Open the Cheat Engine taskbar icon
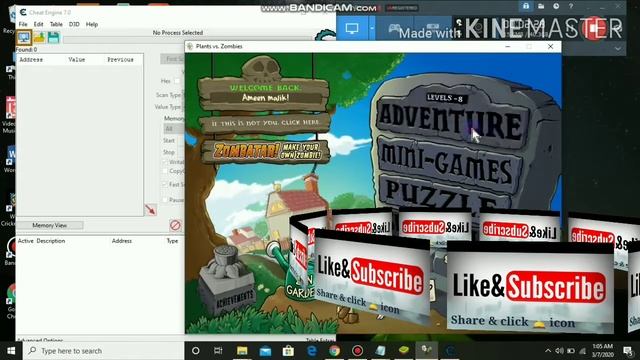This screenshot has height=360, width=640. click(x=450, y=351)
